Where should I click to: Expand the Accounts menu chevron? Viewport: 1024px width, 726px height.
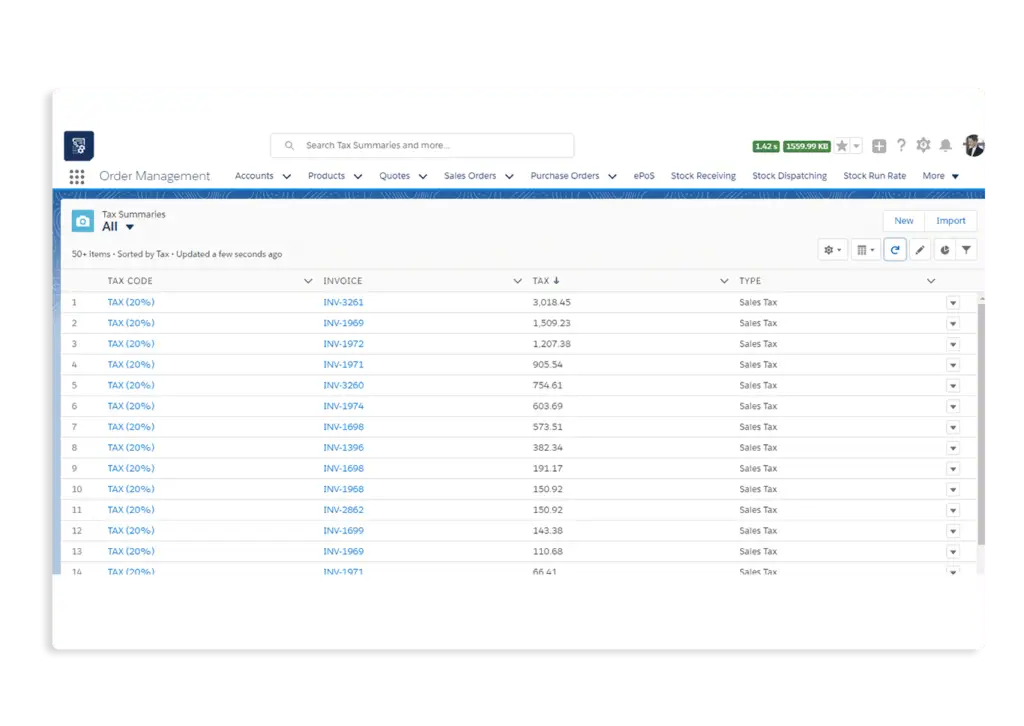287,176
